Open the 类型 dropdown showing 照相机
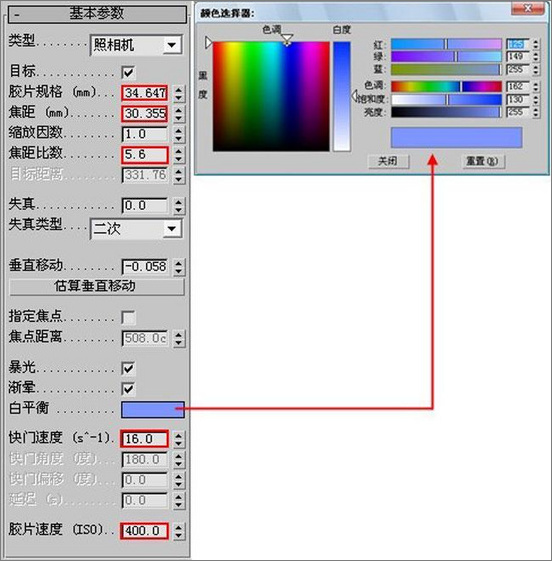This screenshot has width=552, height=561. pyautogui.click(x=136, y=45)
